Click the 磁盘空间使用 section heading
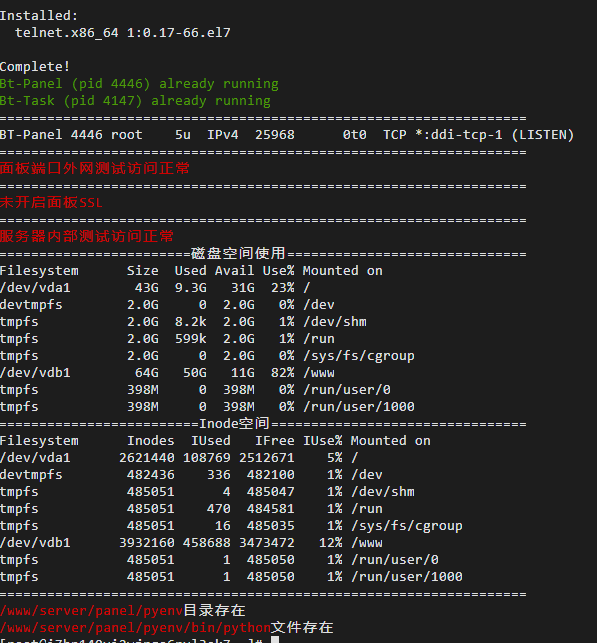Viewport: 597px width, 643px height. (x=238, y=253)
